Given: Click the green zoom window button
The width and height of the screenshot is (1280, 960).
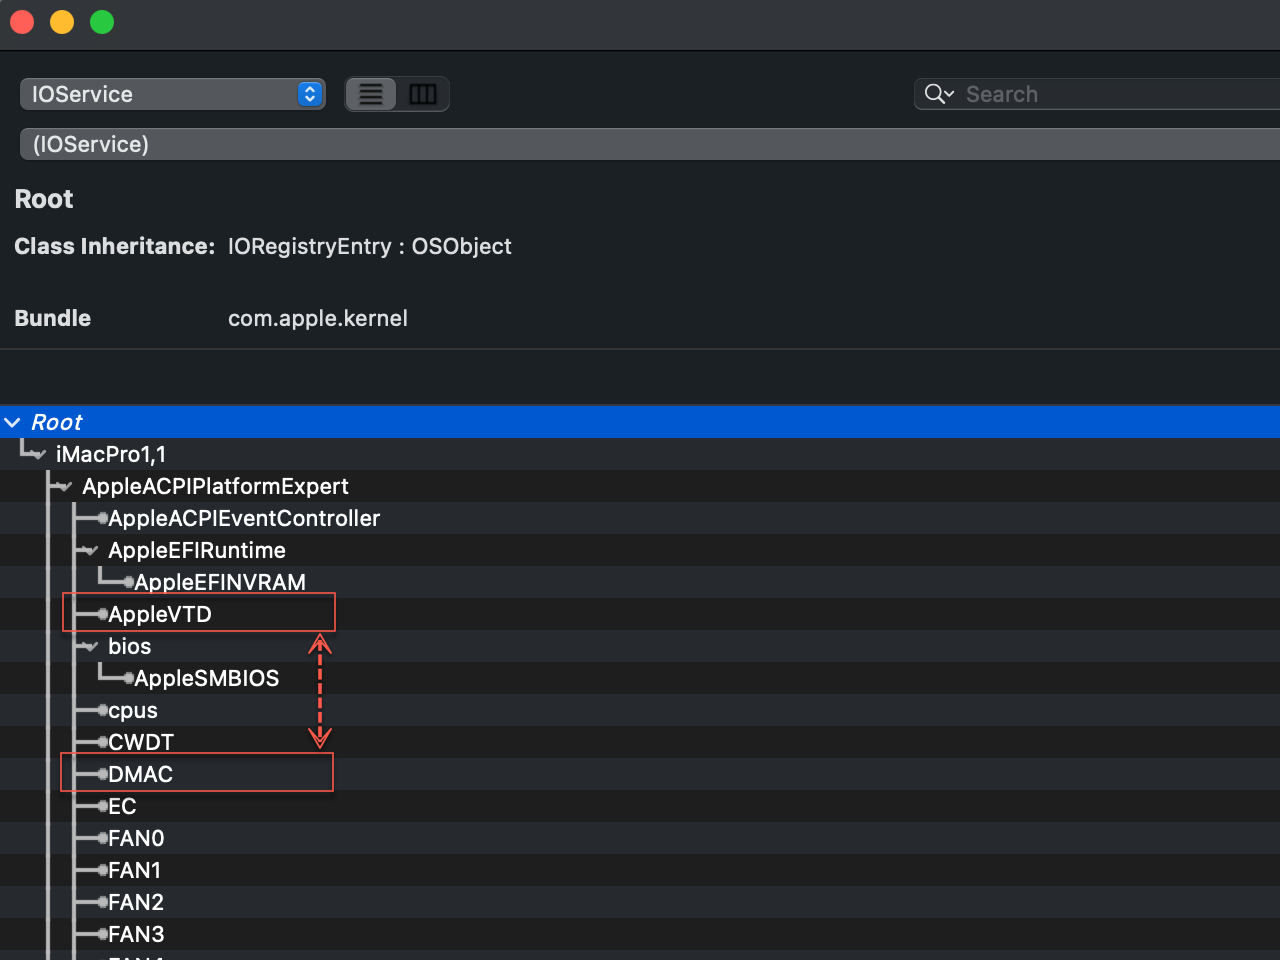Looking at the screenshot, I should coord(102,22).
